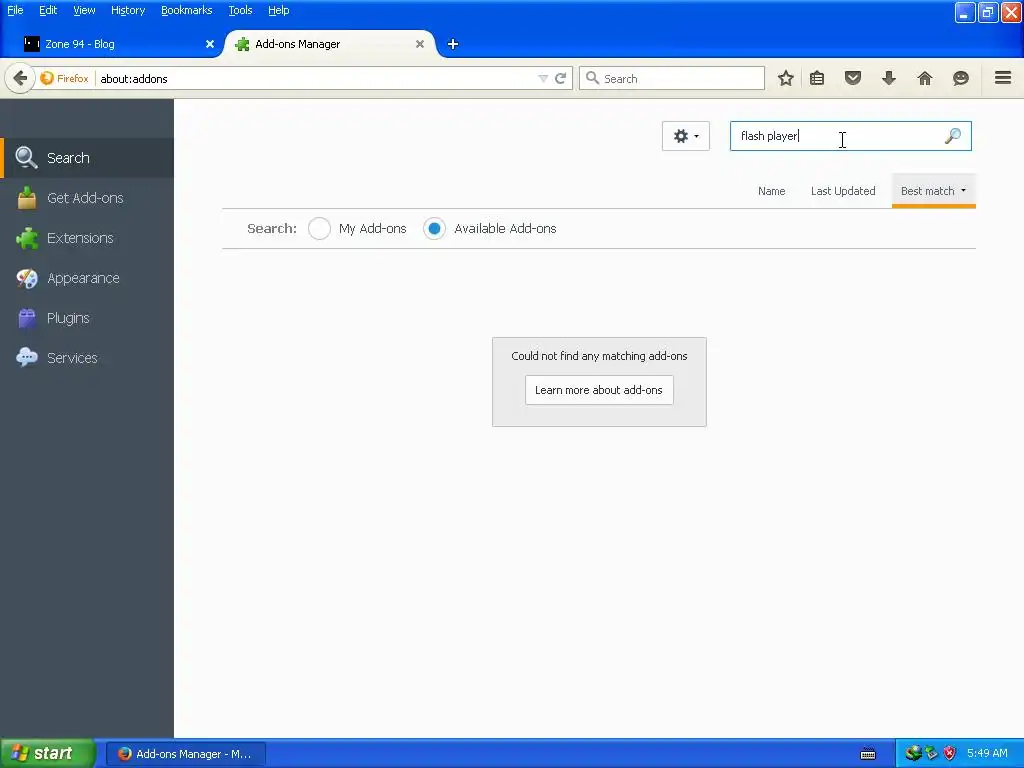Open a new tab with the plus icon

(x=453, y=44)
